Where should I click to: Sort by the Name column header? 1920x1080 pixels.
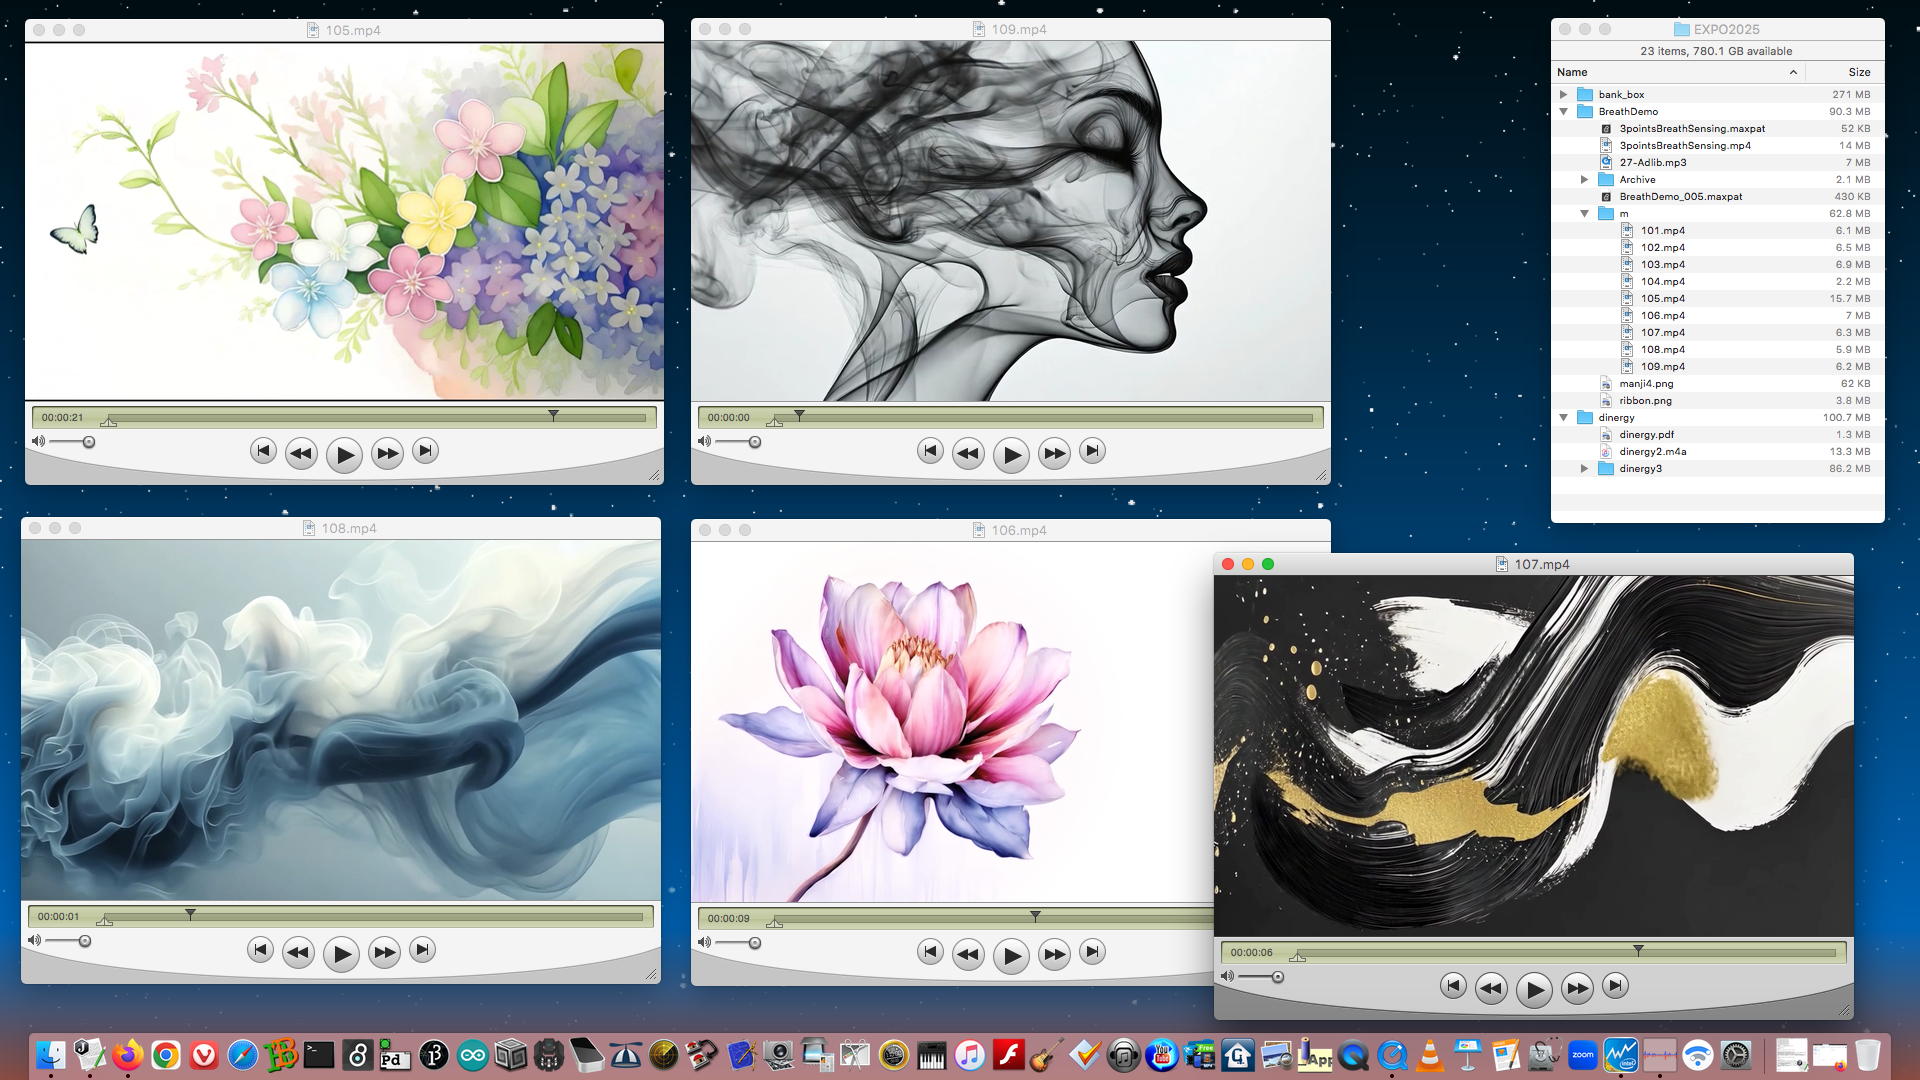click(1572, 72)
